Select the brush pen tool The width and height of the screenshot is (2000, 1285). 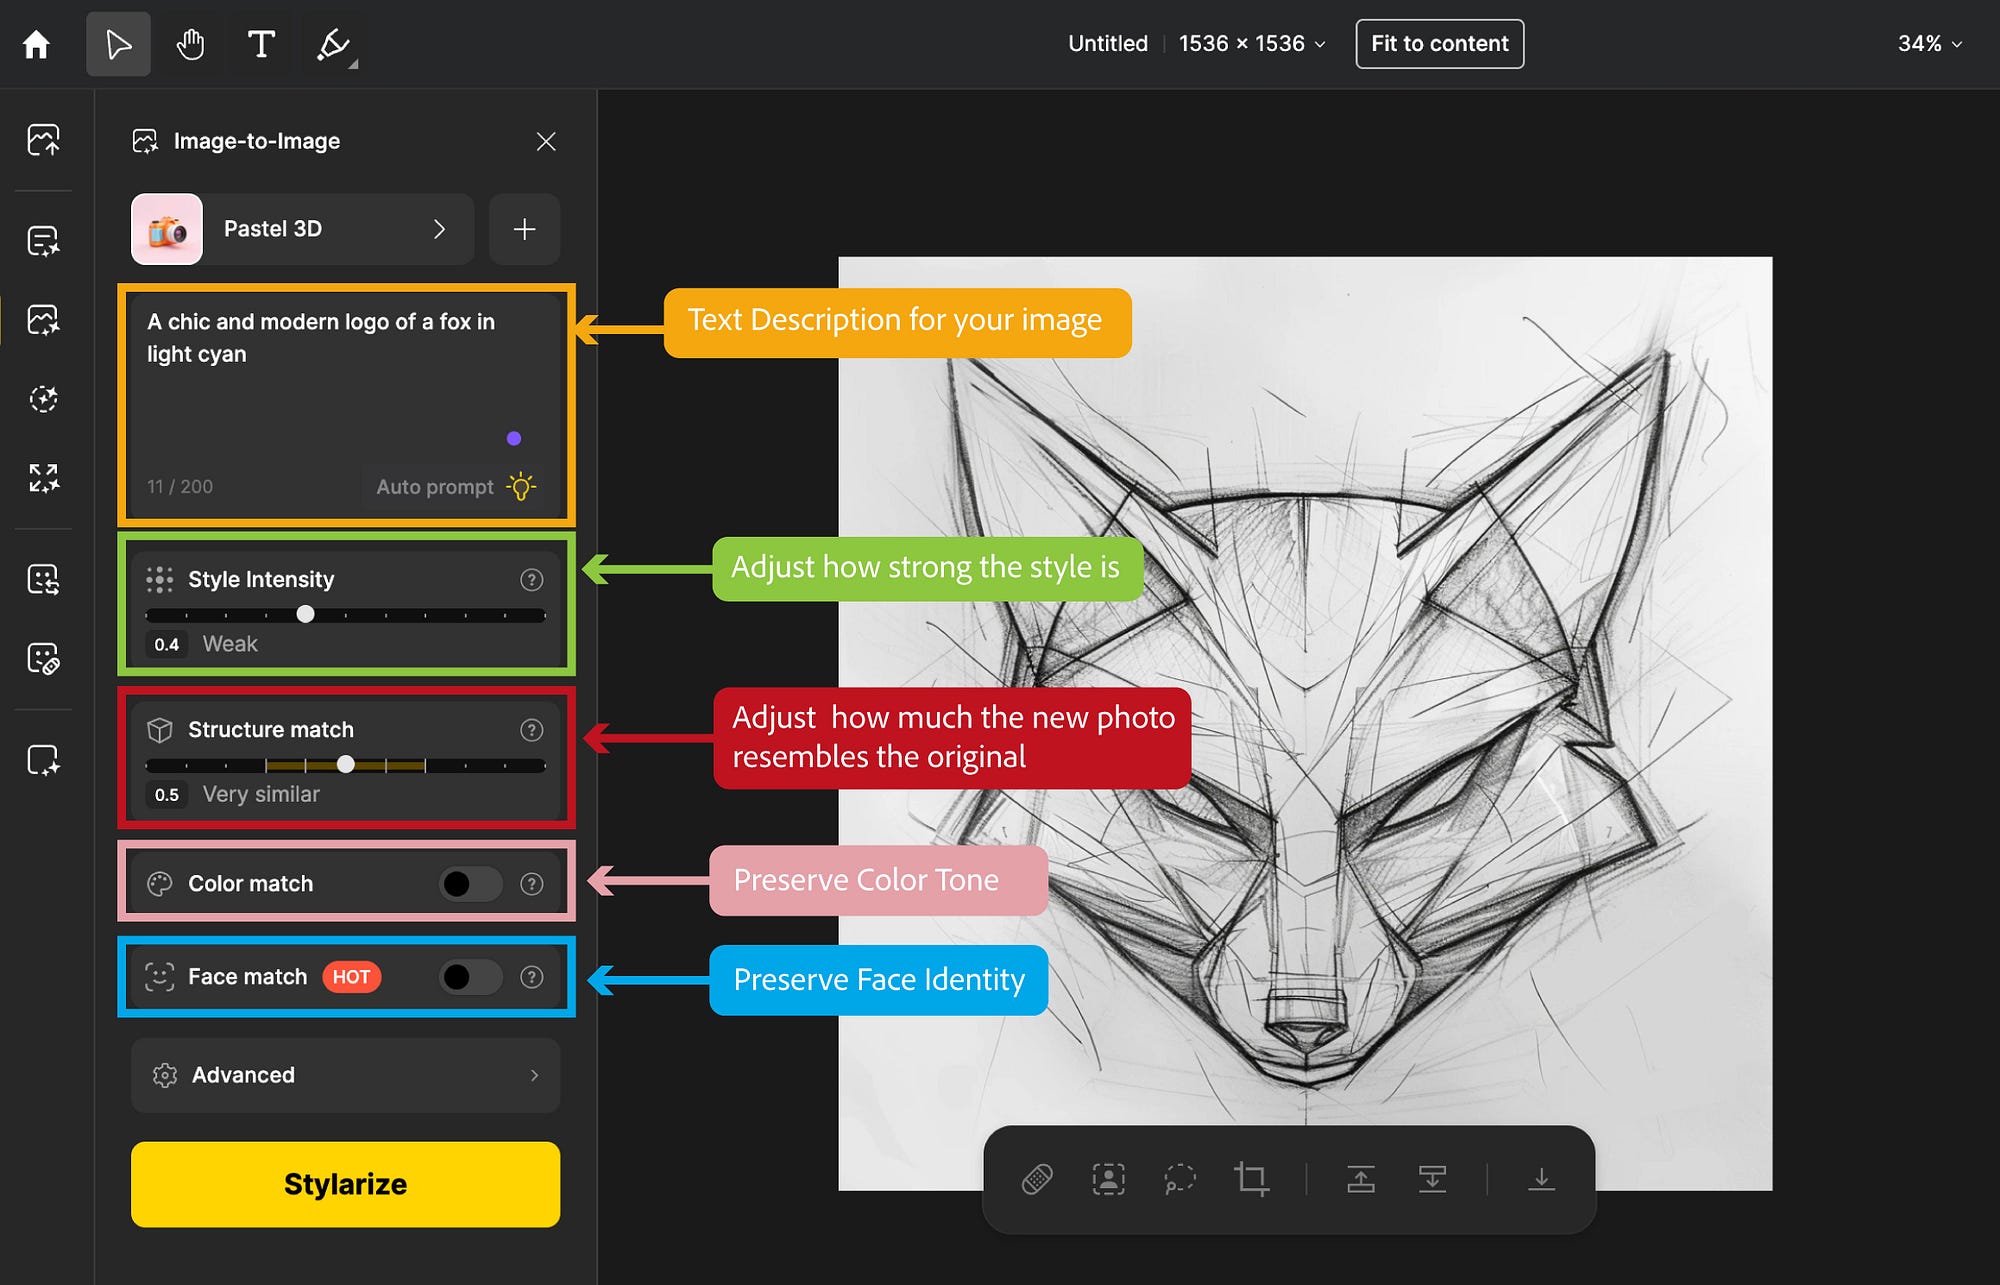(x=333, y=44)
